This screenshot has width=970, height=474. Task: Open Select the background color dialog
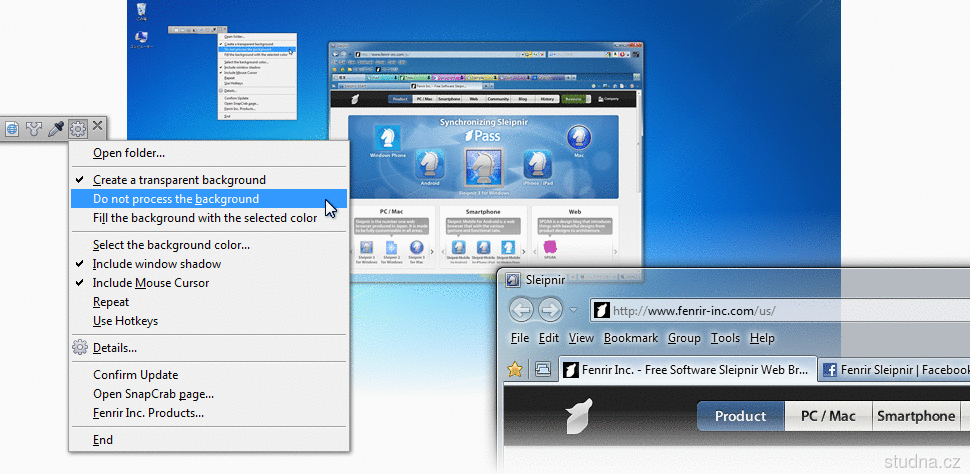click(x=171, y=245)
